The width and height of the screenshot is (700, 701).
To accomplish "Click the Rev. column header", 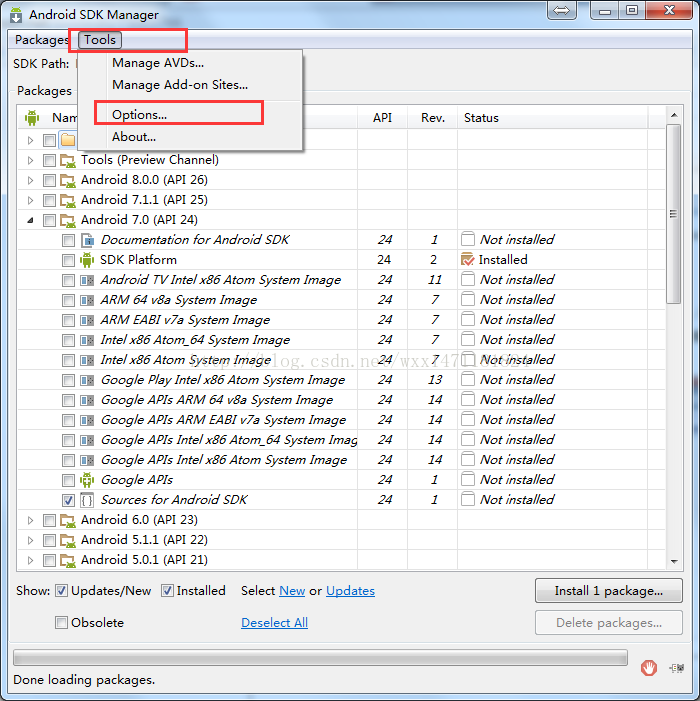I will [432, 118].
